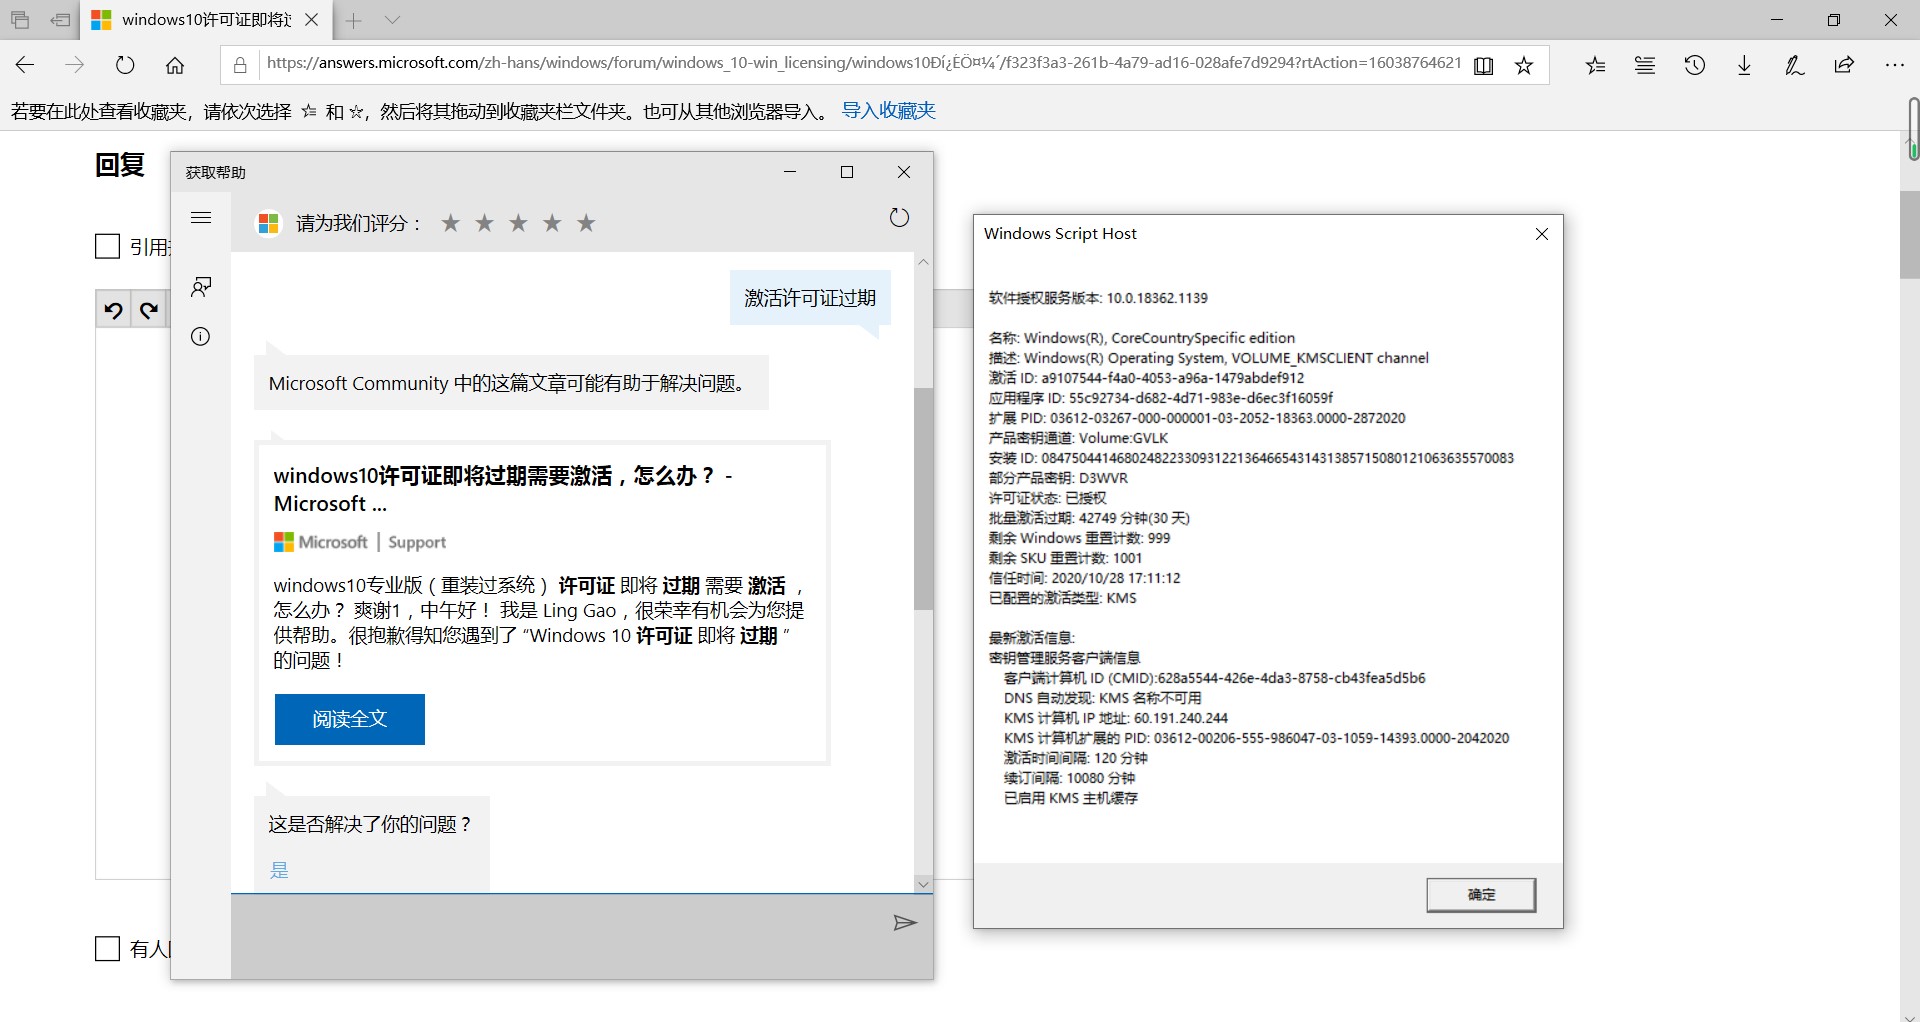Tick the 引用 checkbox on the page
Viewport: 1920px width, 1022px height.
(x=107, y=246)
